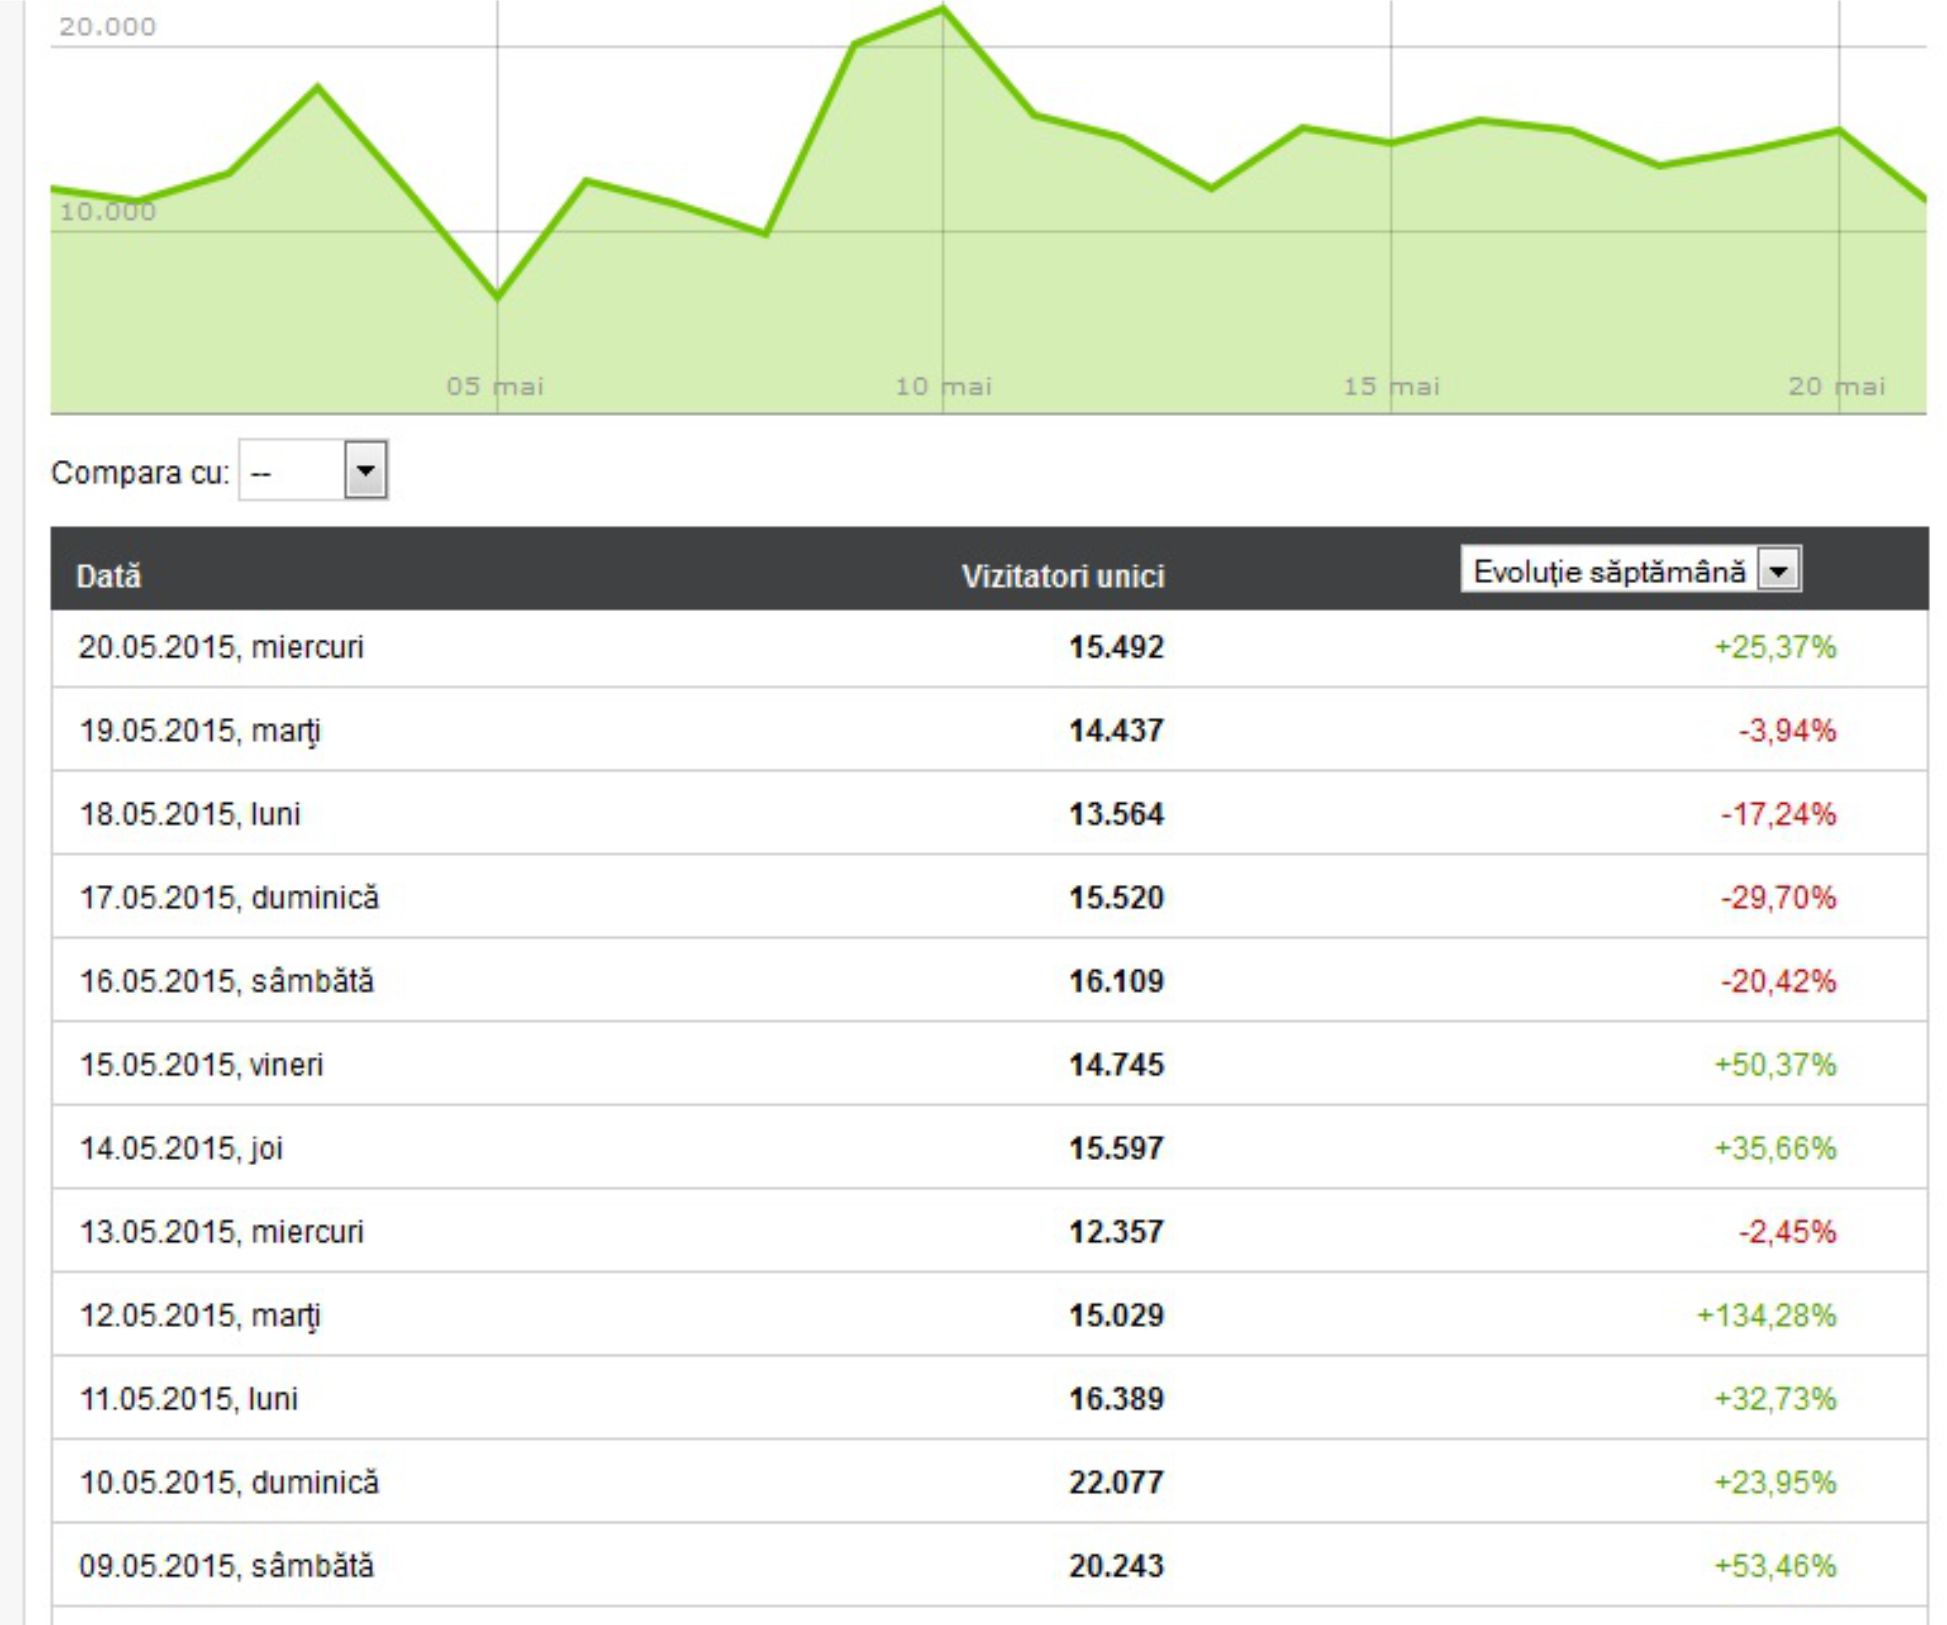Click the 'Dată' column header
This screenshot has height=1625, width=1947.
click(x=109, y=577)
